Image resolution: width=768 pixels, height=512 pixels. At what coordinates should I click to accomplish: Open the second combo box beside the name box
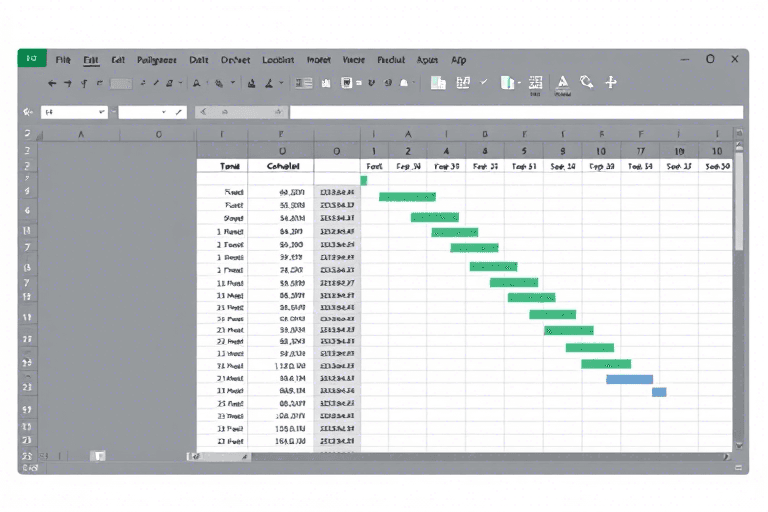(150, 113)
